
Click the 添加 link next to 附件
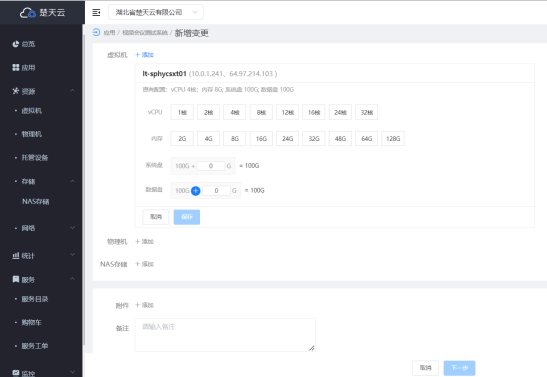click(x=144, y=305)
